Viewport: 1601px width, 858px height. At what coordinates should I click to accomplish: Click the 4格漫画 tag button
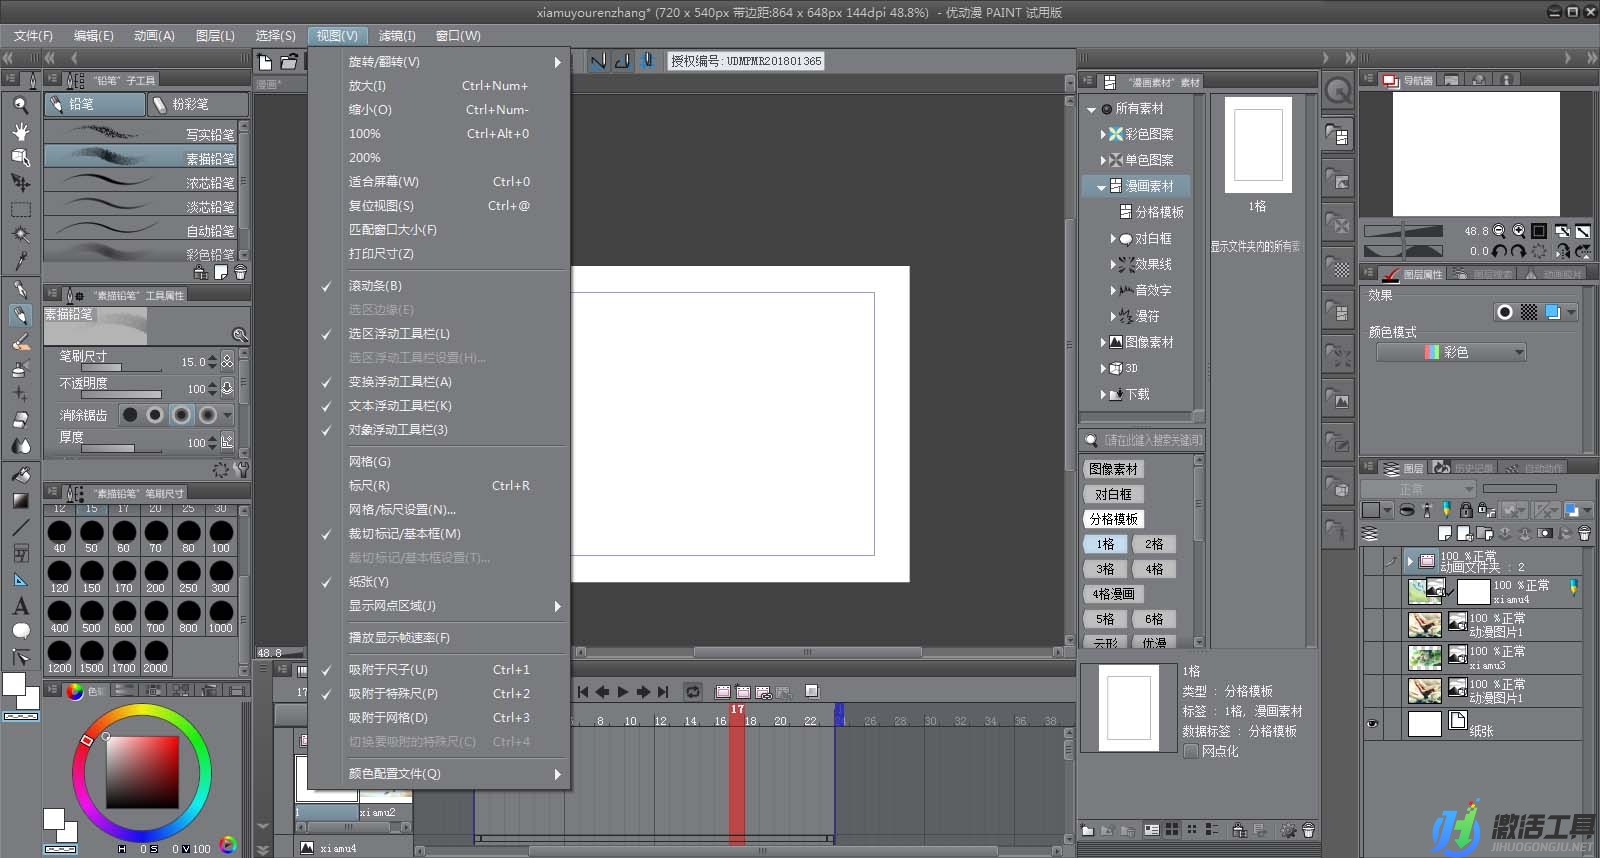(x=1113, y=594)
